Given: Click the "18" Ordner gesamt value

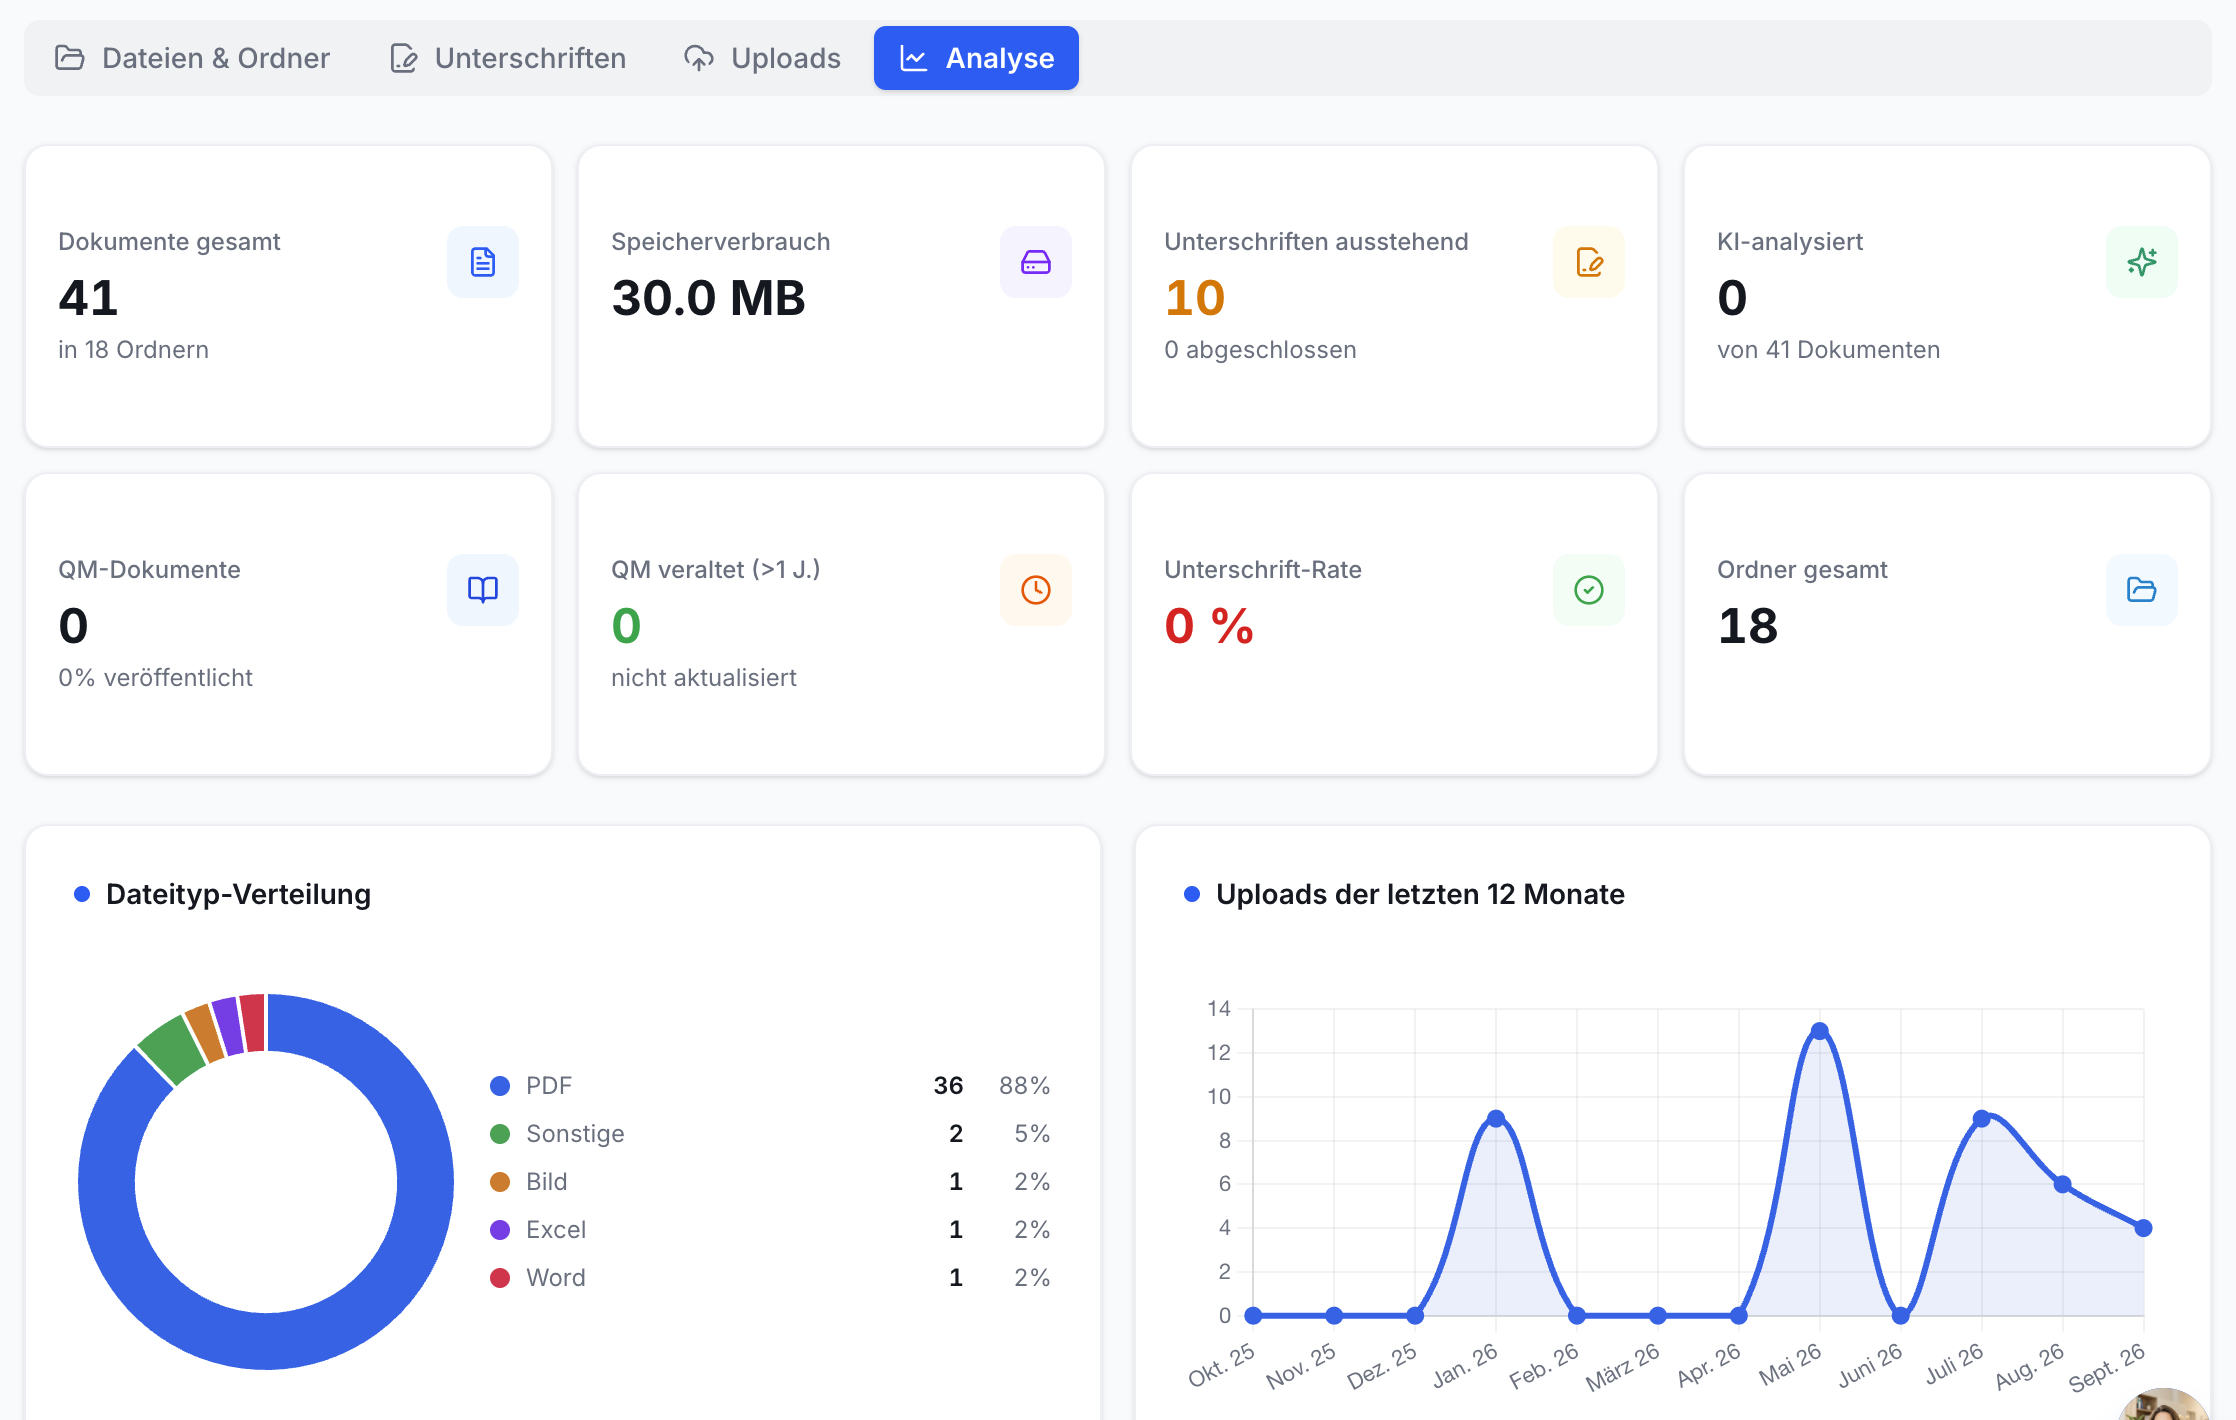Looking at the screenshot, I should tap(1748, 626).
